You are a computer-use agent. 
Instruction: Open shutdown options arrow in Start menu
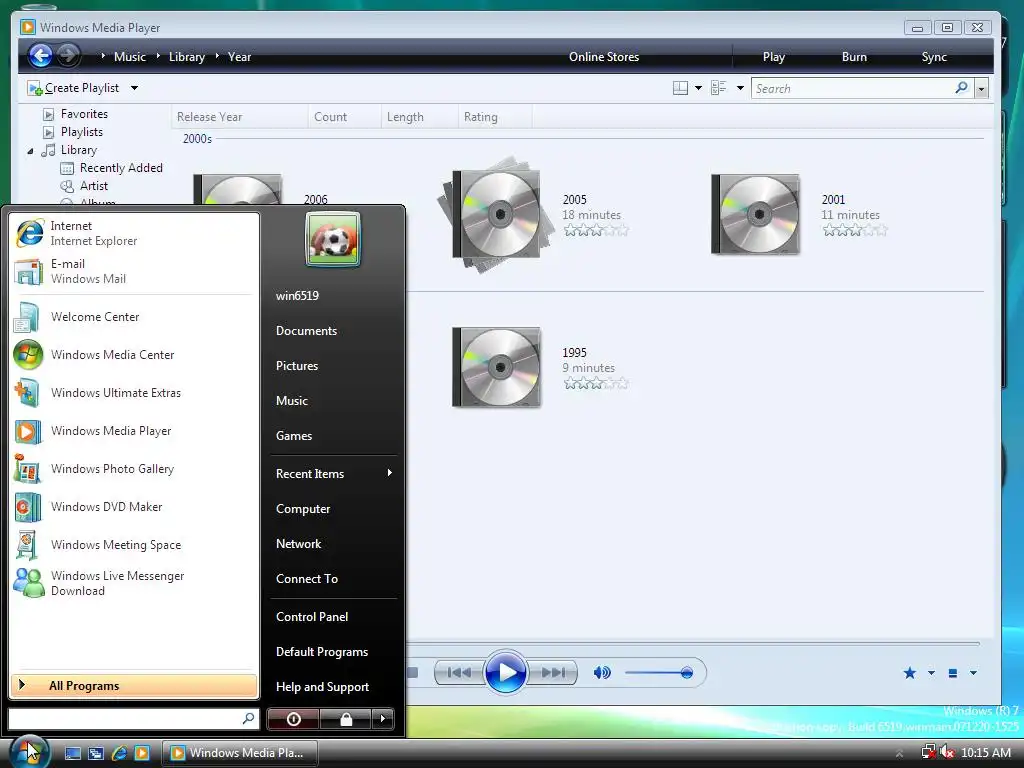(383, 719)
